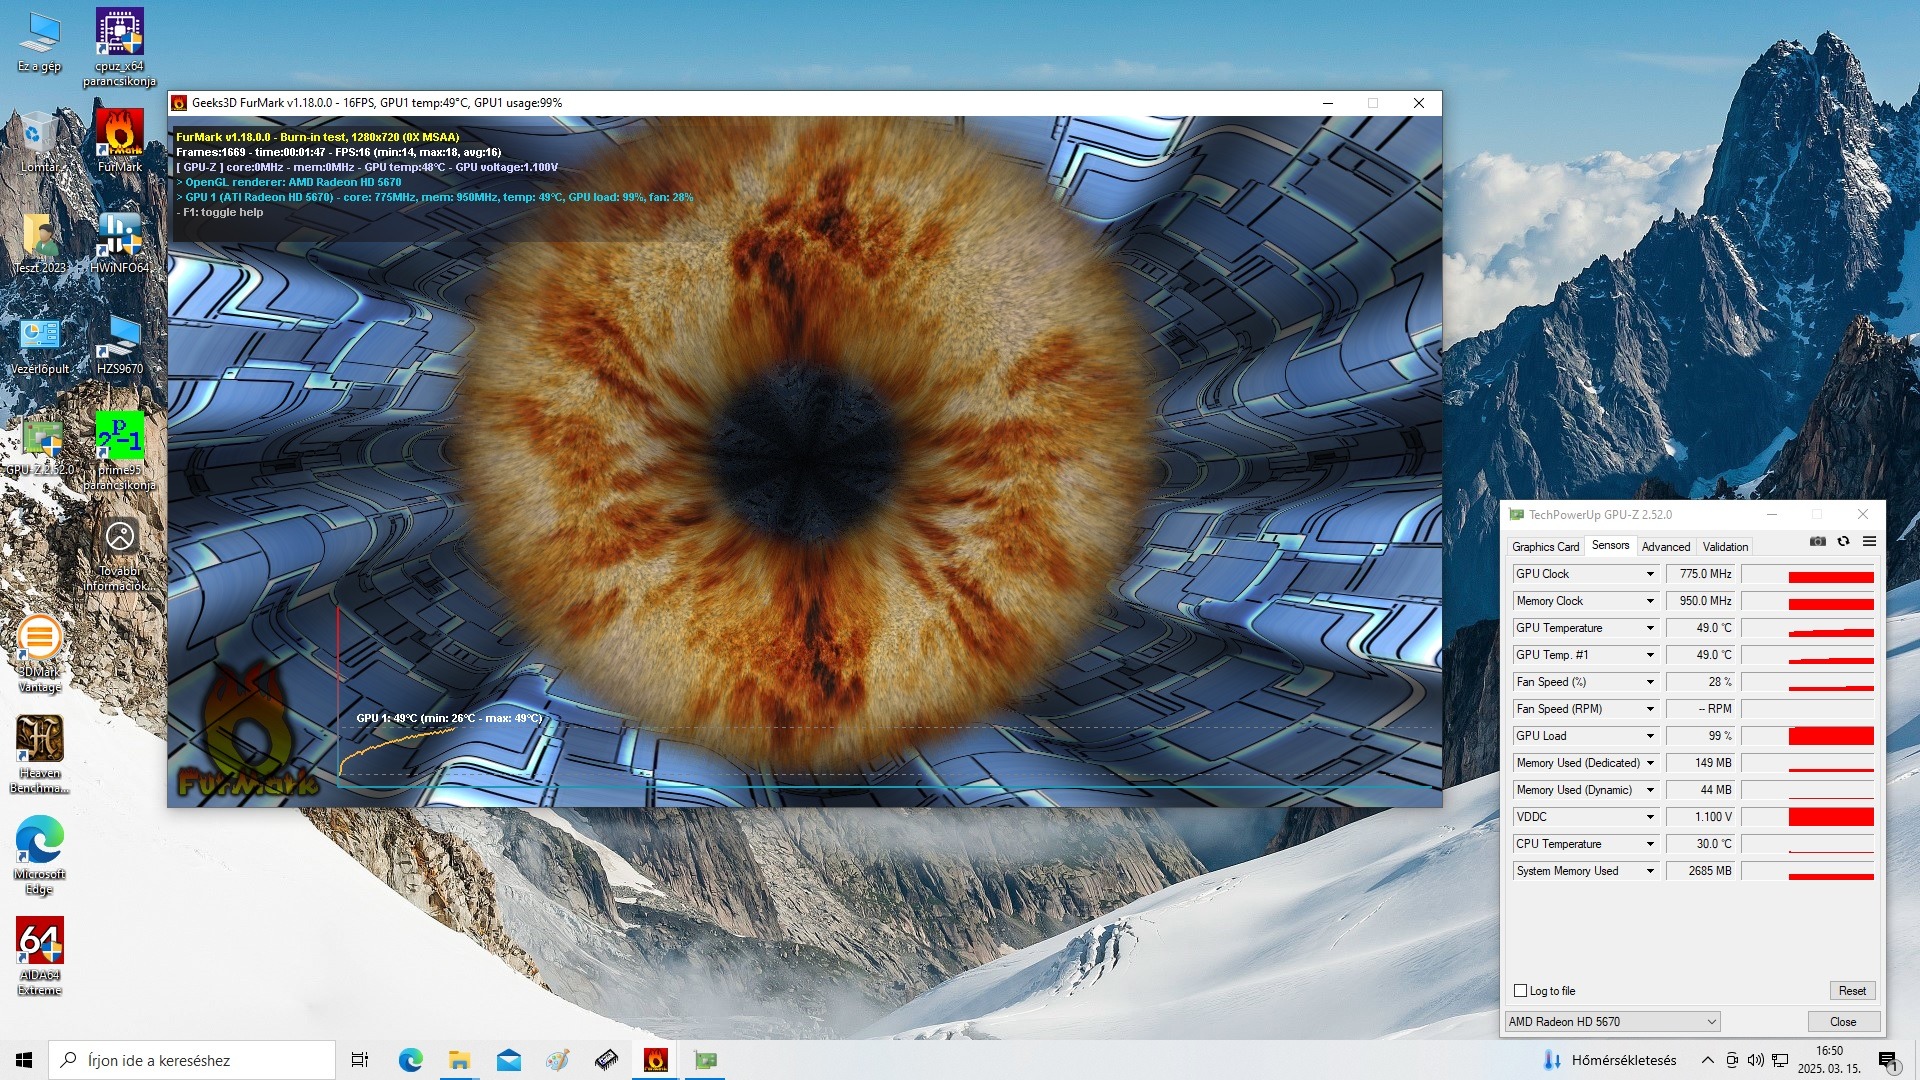Screen dimensions: 1920x1080
Task: Open the AMD Radeon HD 5670 GPU selector
Action: click(x=1612, y=1021)
